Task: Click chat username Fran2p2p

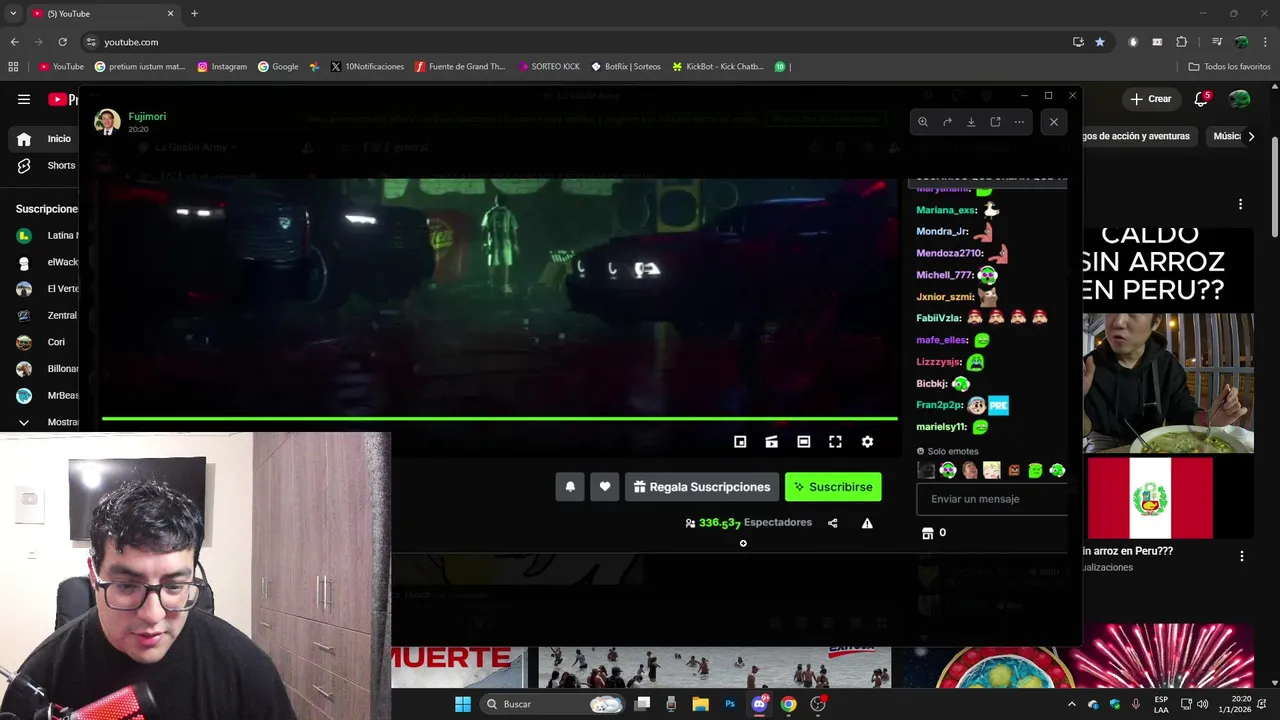Action: pos(939,405)
